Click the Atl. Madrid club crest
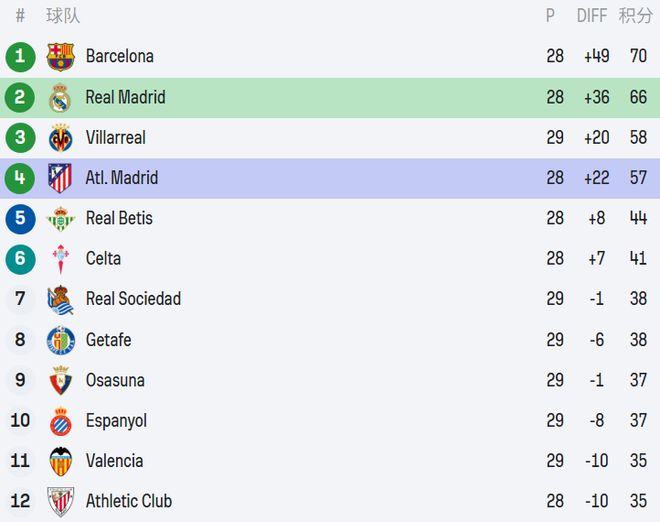The height and width of the screenshot is (522, 660). (60, 178)
